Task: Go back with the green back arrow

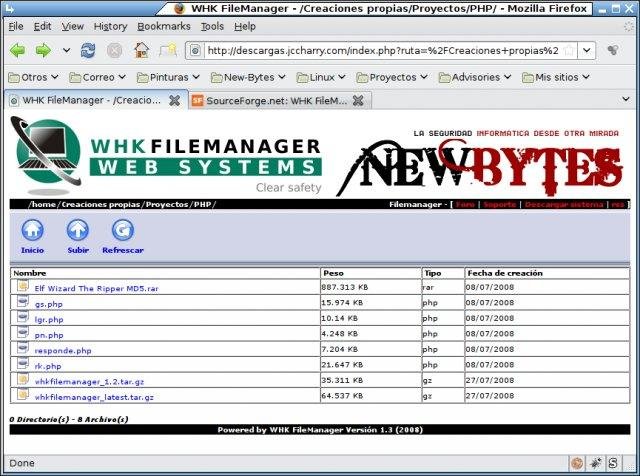Action: [18, 51]
